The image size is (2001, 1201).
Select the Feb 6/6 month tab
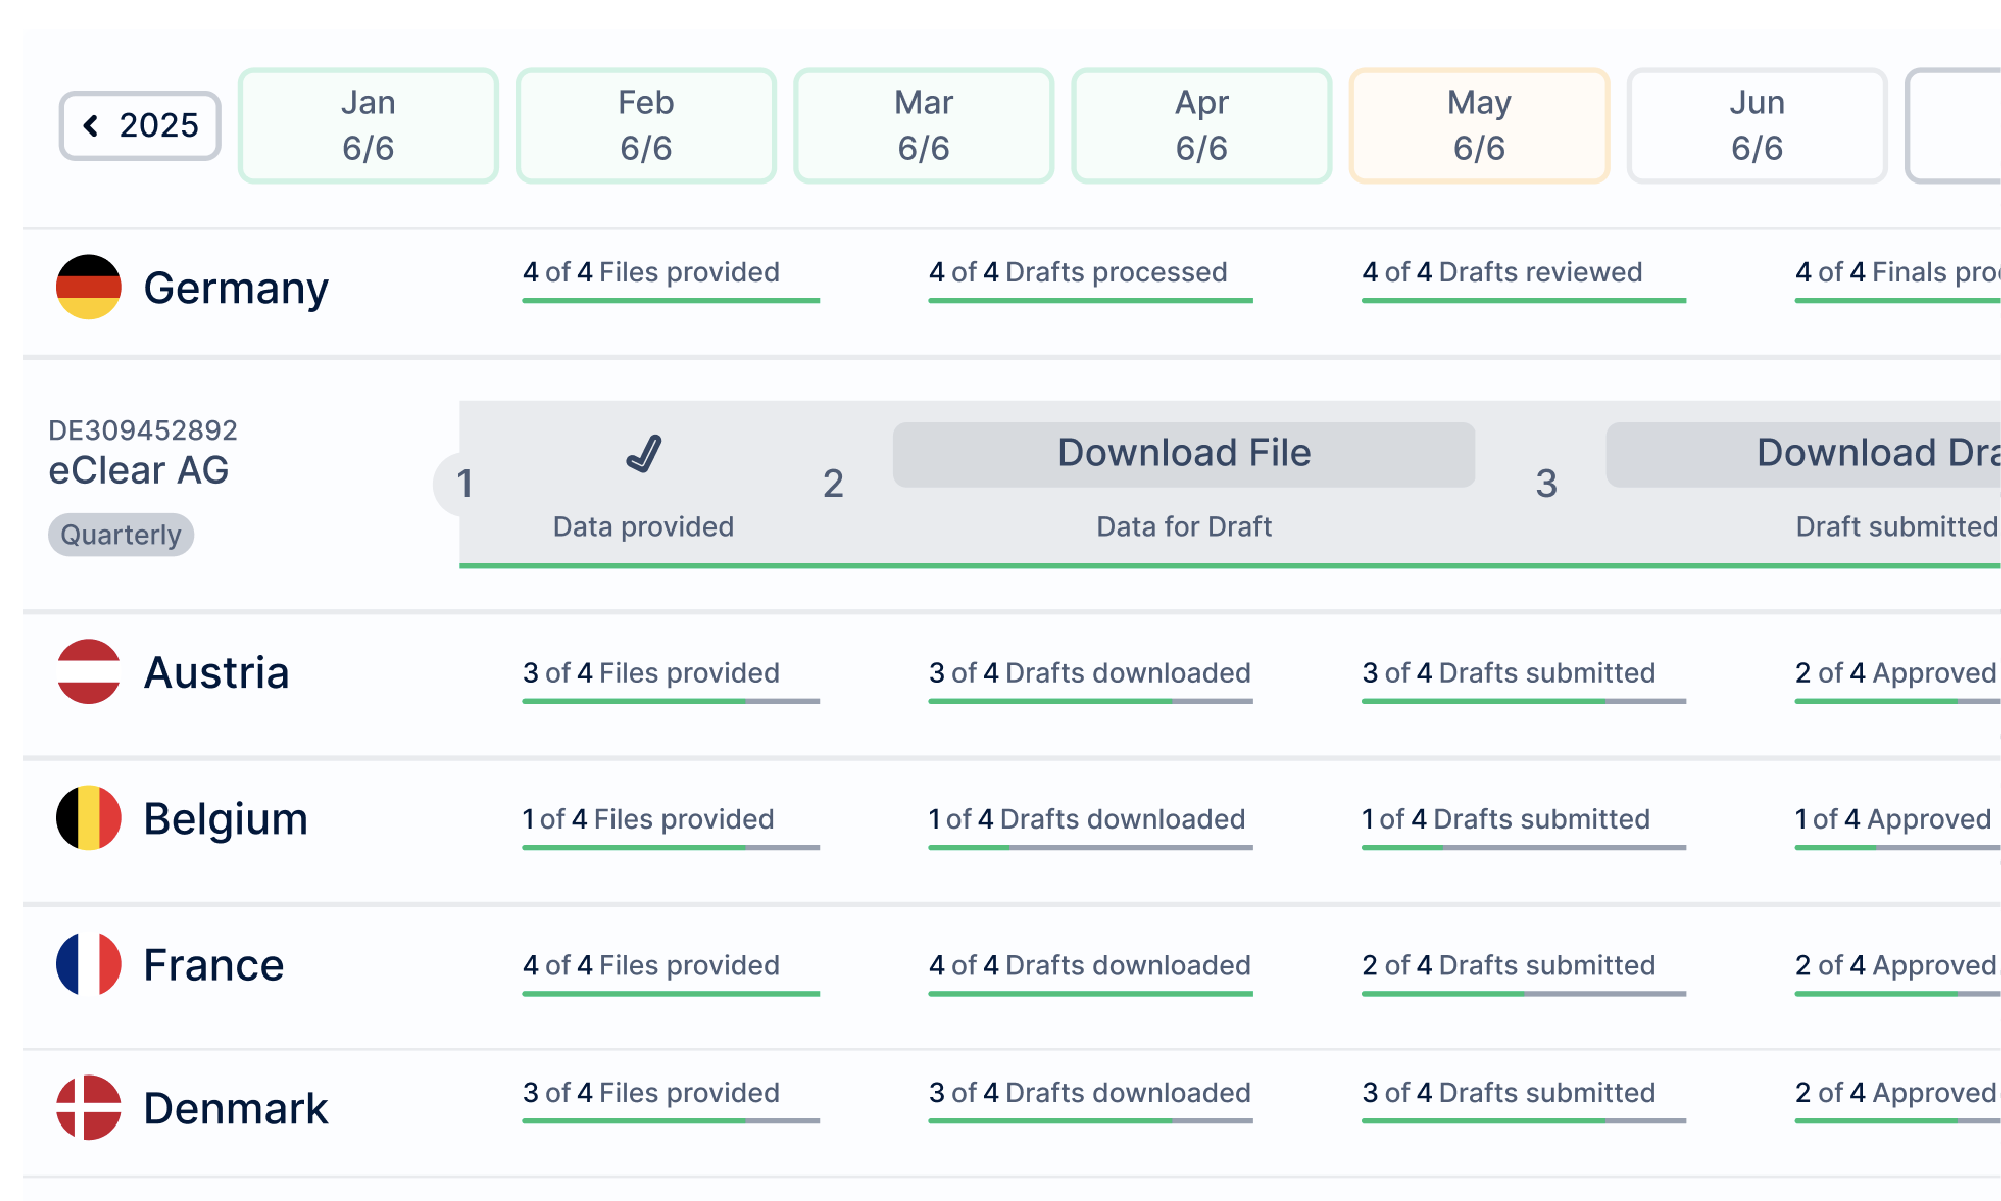(x=646, y=126)
